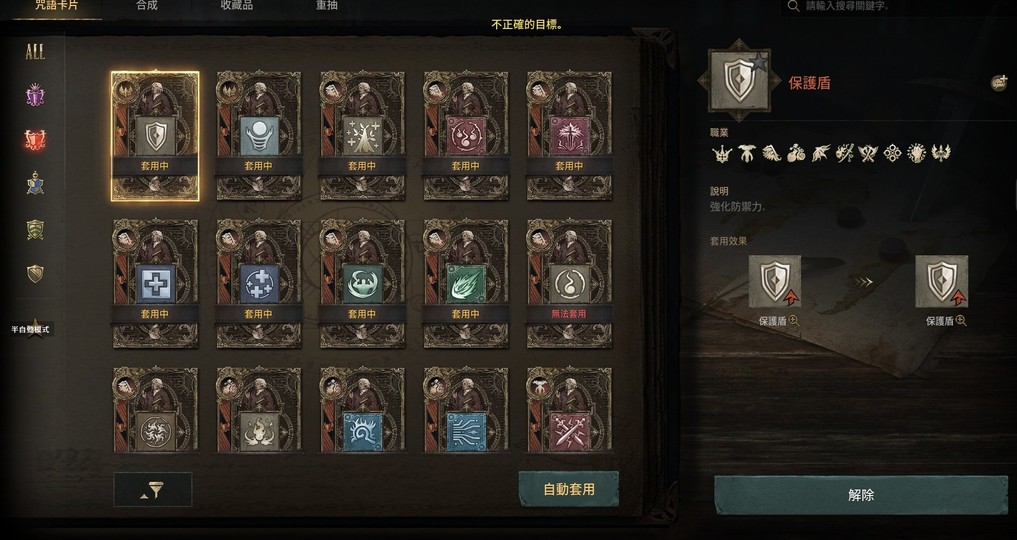Screen dimensions: 1017x540
Task: Click the 解除 button
Action: pyautogui.click(x=861, y=495)
